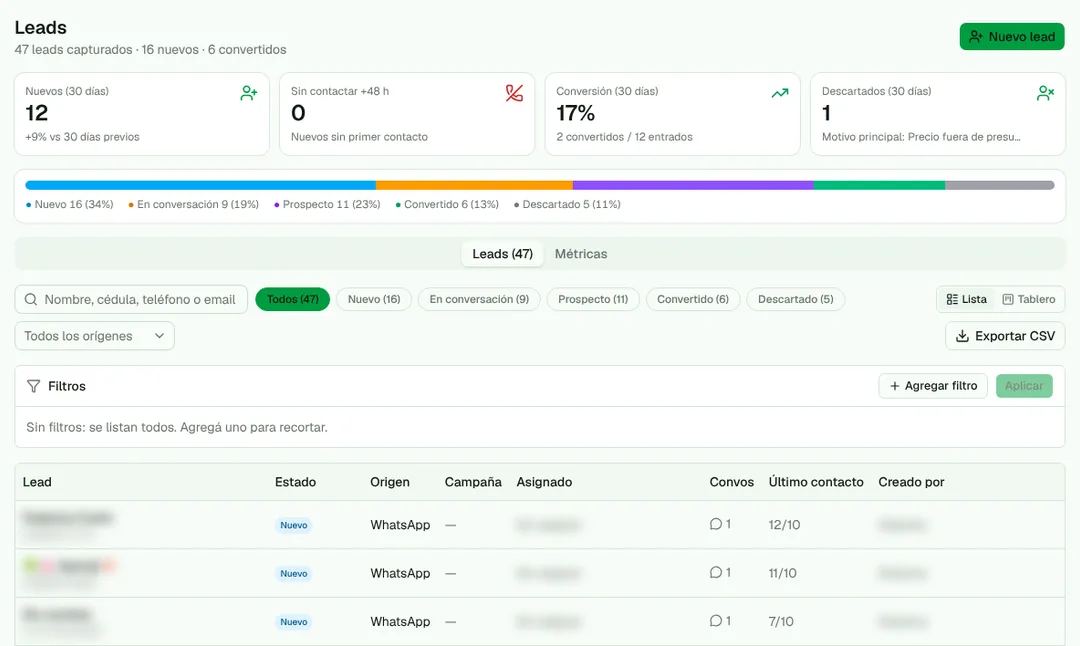This screenshot has width=1080, height=646.
Task: Click the Nuevo badge in the 11/10 row
Action: click(293, 574)
